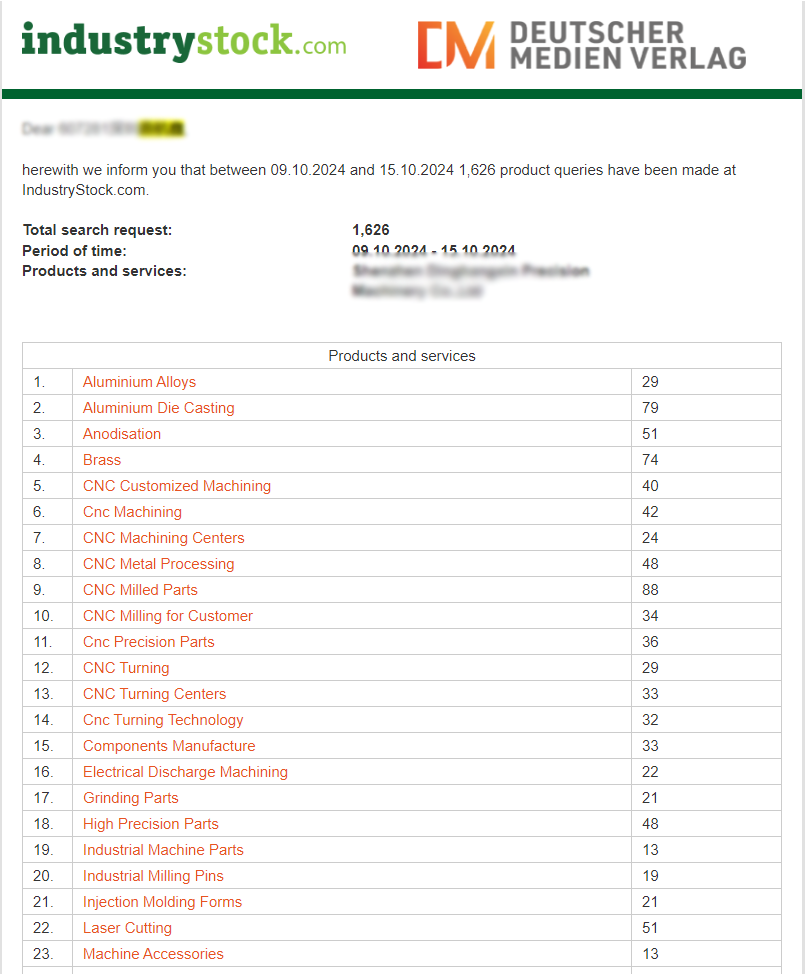This screenshot has width=805, height=974.
Task: Open Electrical Discharge Machining link
Action: (185, 772)
